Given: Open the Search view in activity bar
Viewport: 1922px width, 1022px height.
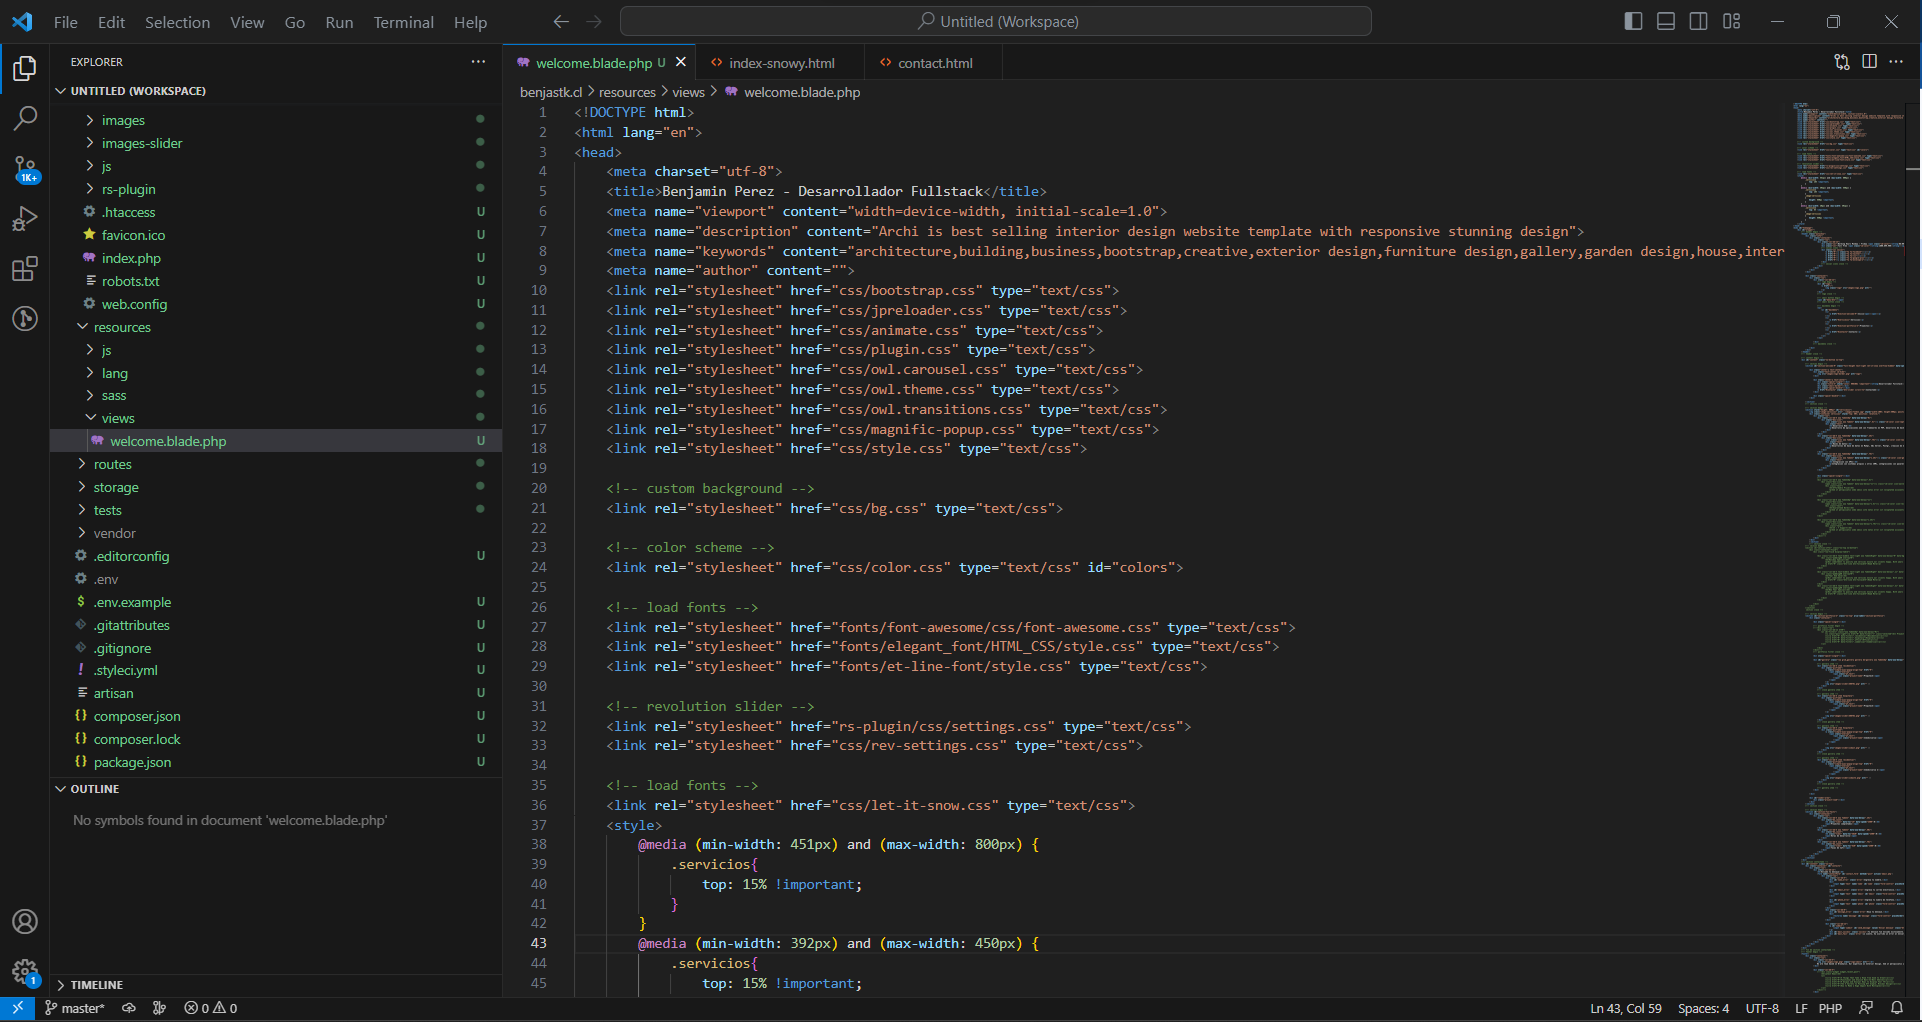Looking at the screenshot, I should (x=25, y=118).
